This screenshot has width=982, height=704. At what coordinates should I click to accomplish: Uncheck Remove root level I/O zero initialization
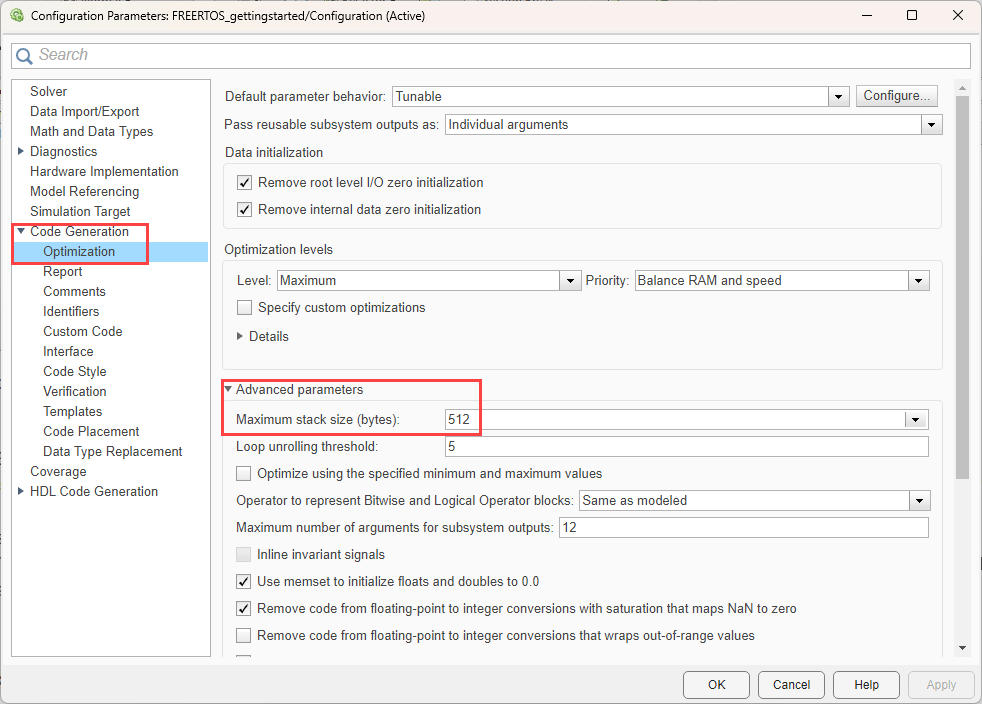[244, 183]
